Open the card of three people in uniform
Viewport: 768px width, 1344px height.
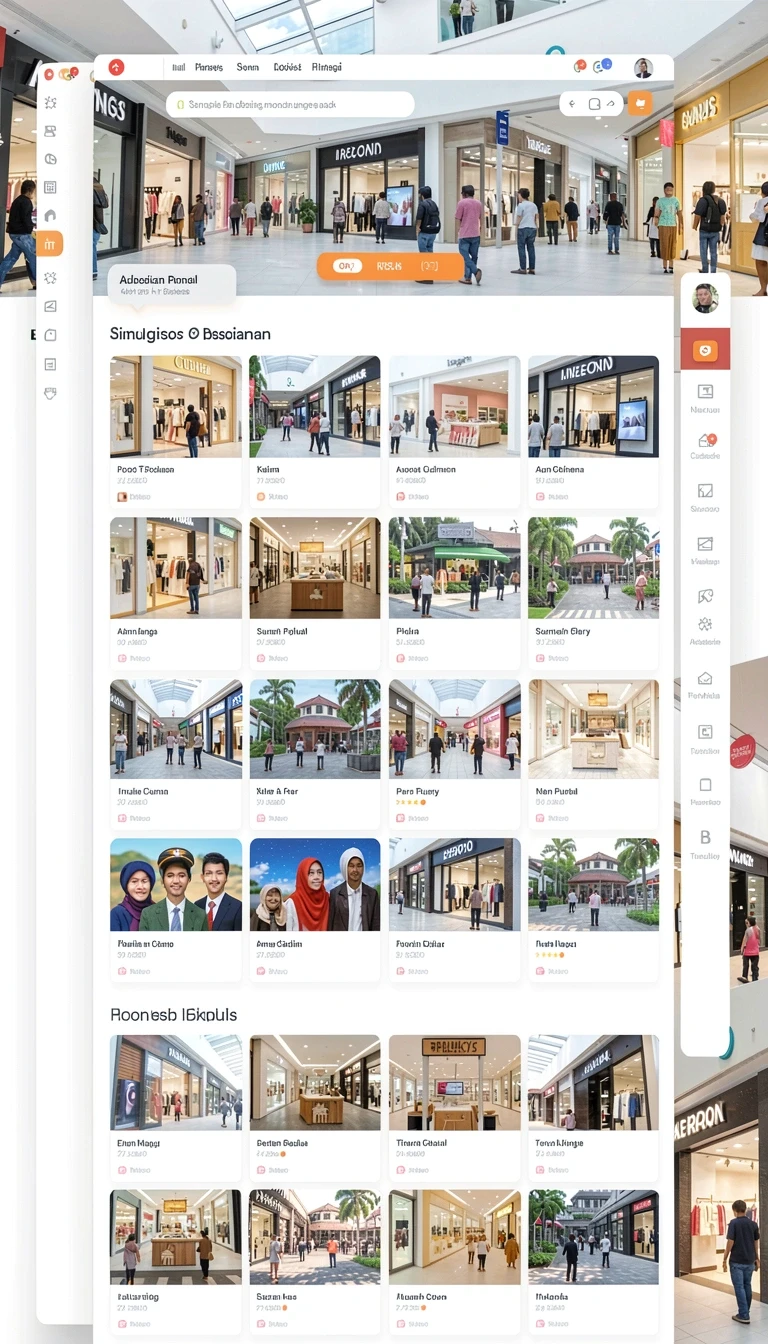pos(176,885)
